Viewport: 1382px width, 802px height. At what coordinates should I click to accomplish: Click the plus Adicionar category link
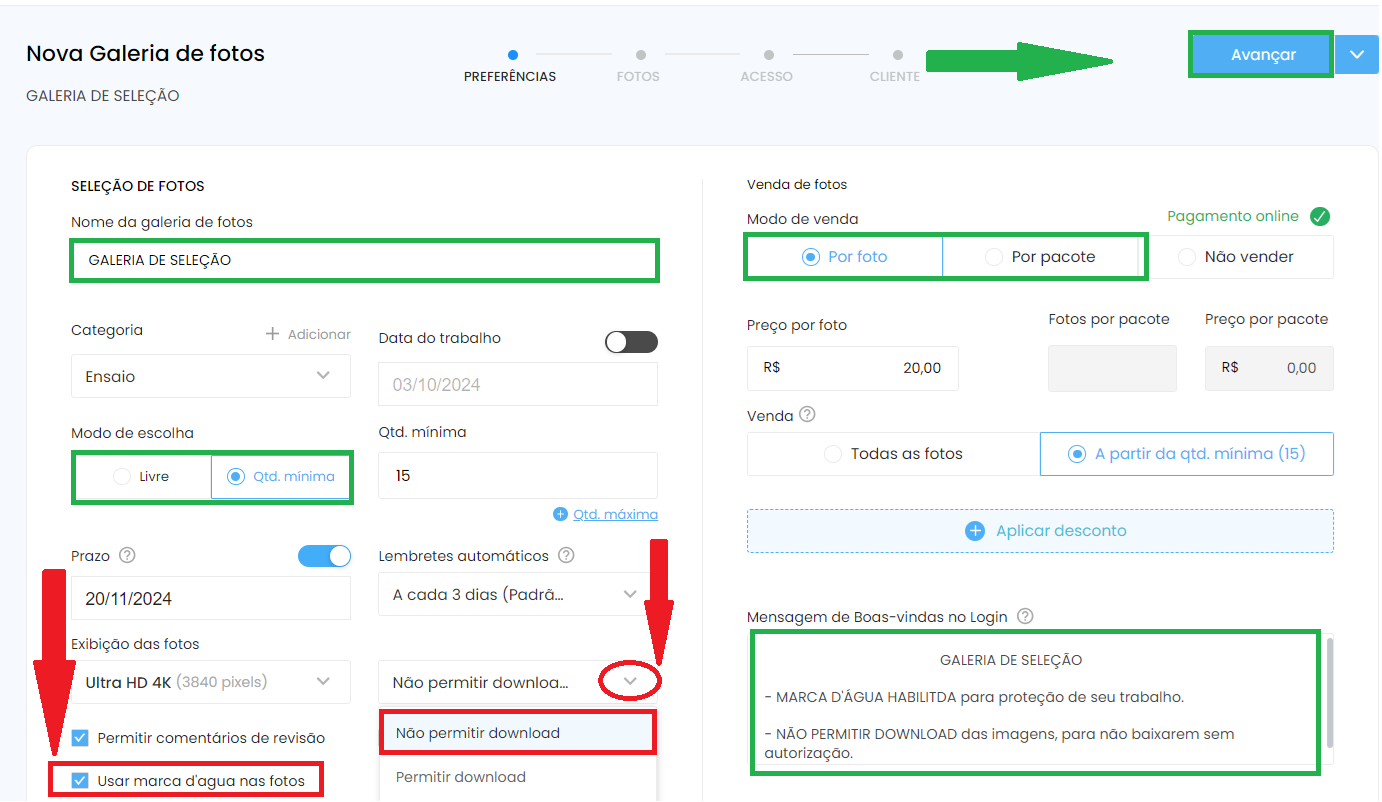(x=308, y=334)
